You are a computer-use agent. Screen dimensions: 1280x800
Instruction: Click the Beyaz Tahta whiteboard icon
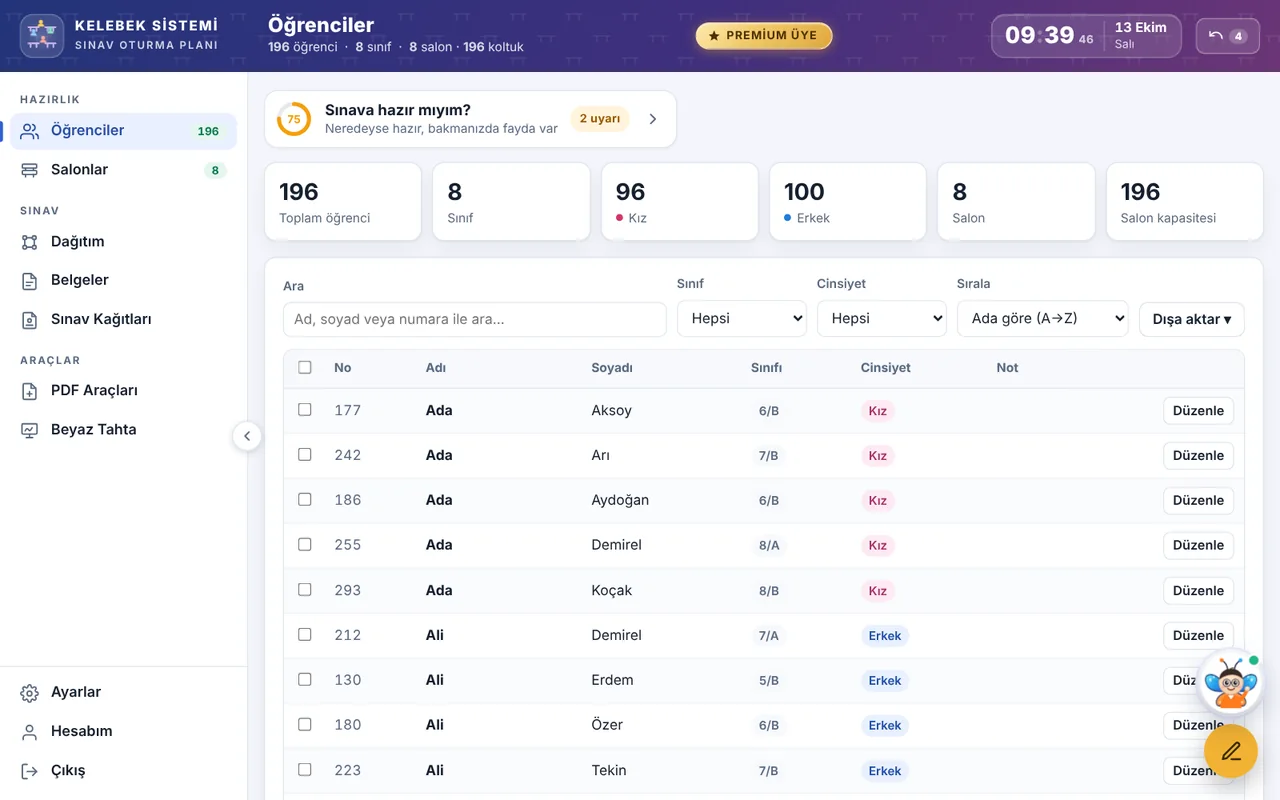coord(30,430)
